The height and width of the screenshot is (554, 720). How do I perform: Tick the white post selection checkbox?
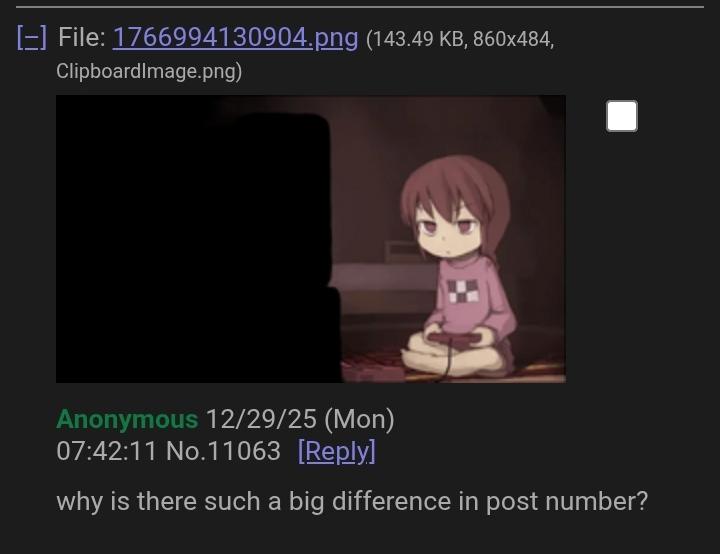point(622,116)
